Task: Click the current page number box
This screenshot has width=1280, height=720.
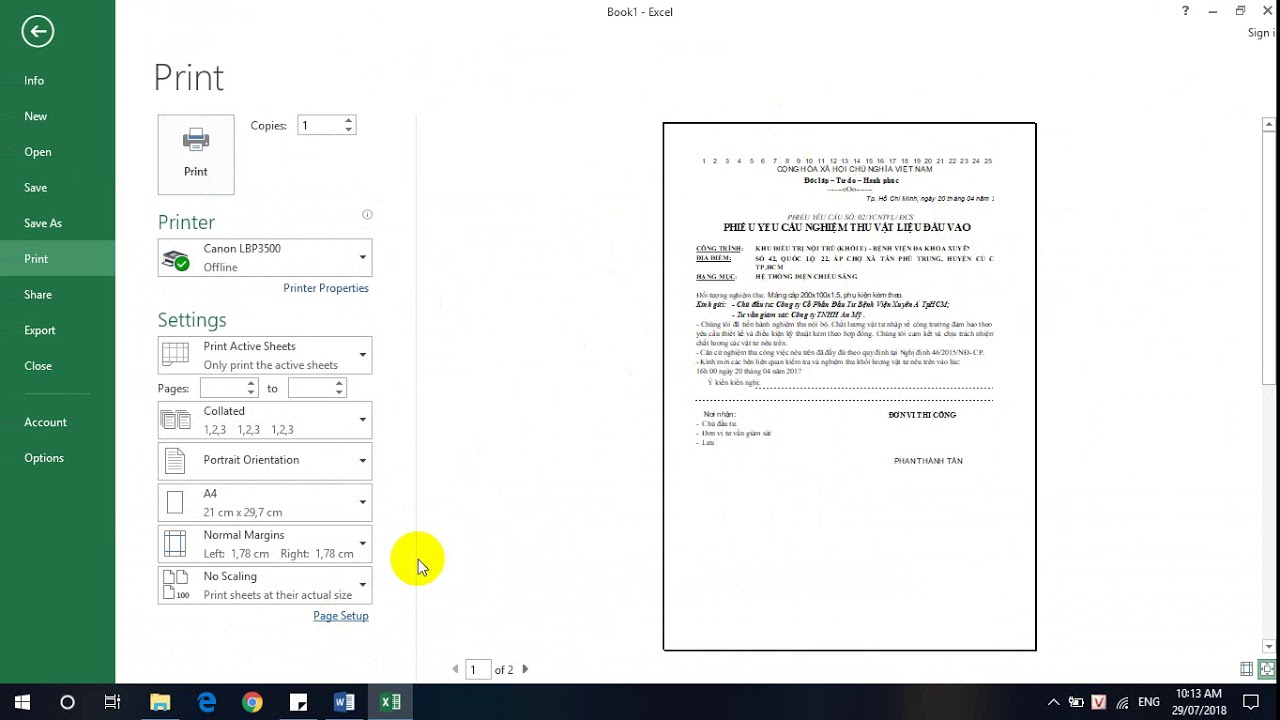Action: (478, 669)
